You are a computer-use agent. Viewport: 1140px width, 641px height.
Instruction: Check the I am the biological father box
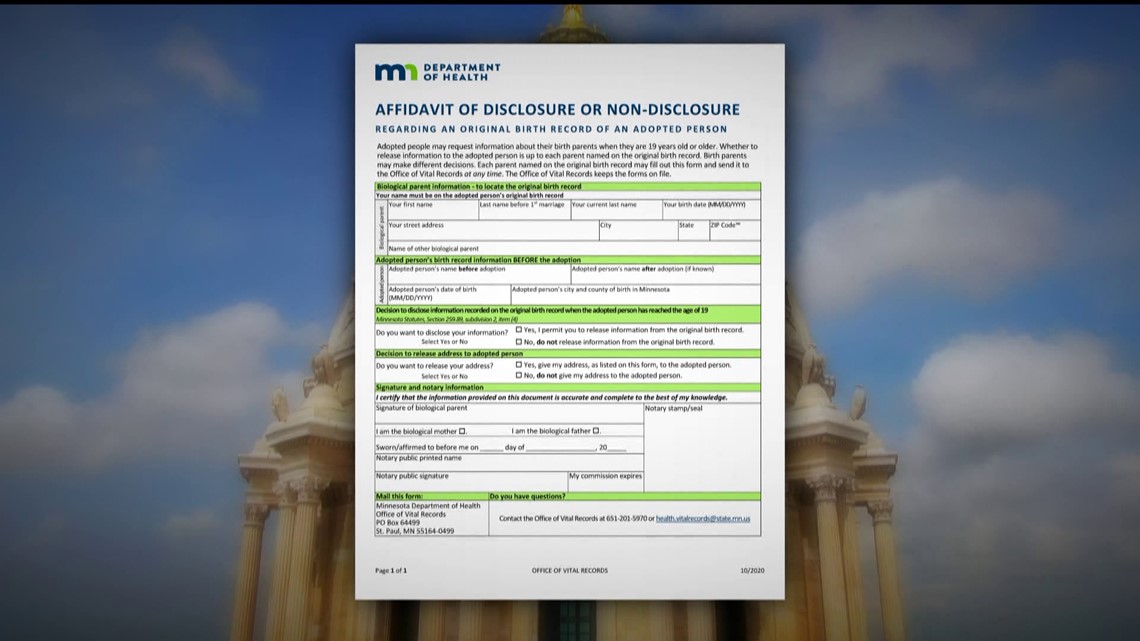(x=597, y=430)
